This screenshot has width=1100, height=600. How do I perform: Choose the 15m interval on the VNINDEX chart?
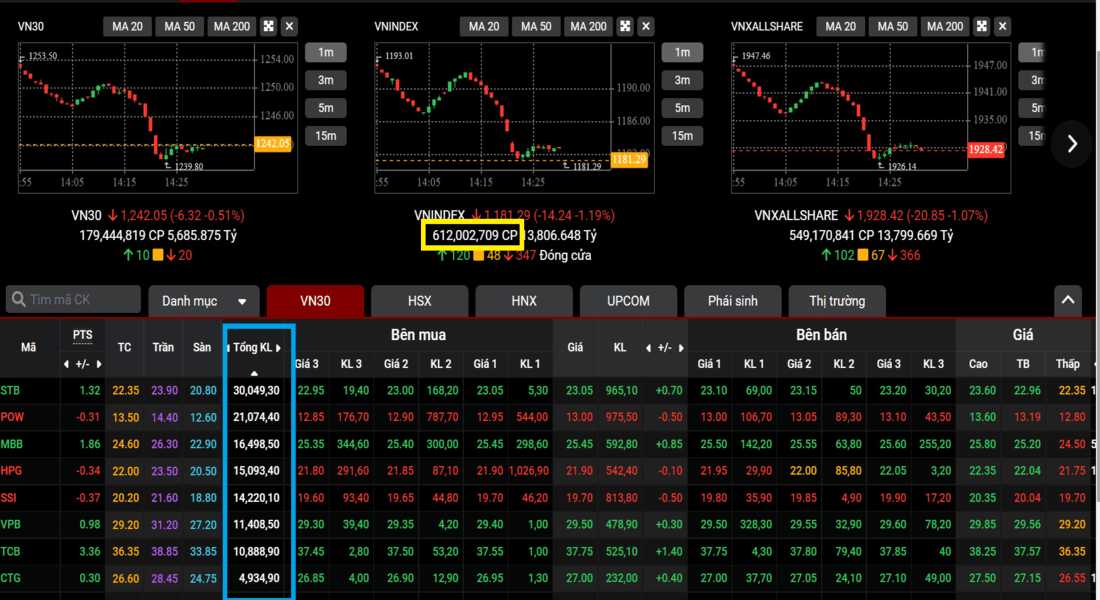pyautogui.click(x=681, y=136)
